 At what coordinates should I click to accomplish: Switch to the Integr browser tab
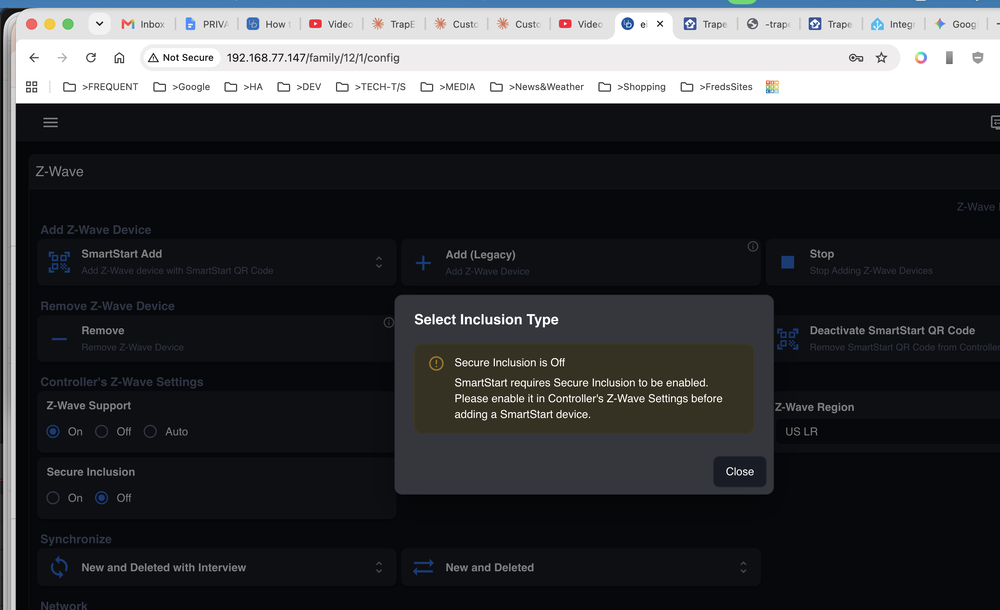pyautogui.click(x=893, y=24)
